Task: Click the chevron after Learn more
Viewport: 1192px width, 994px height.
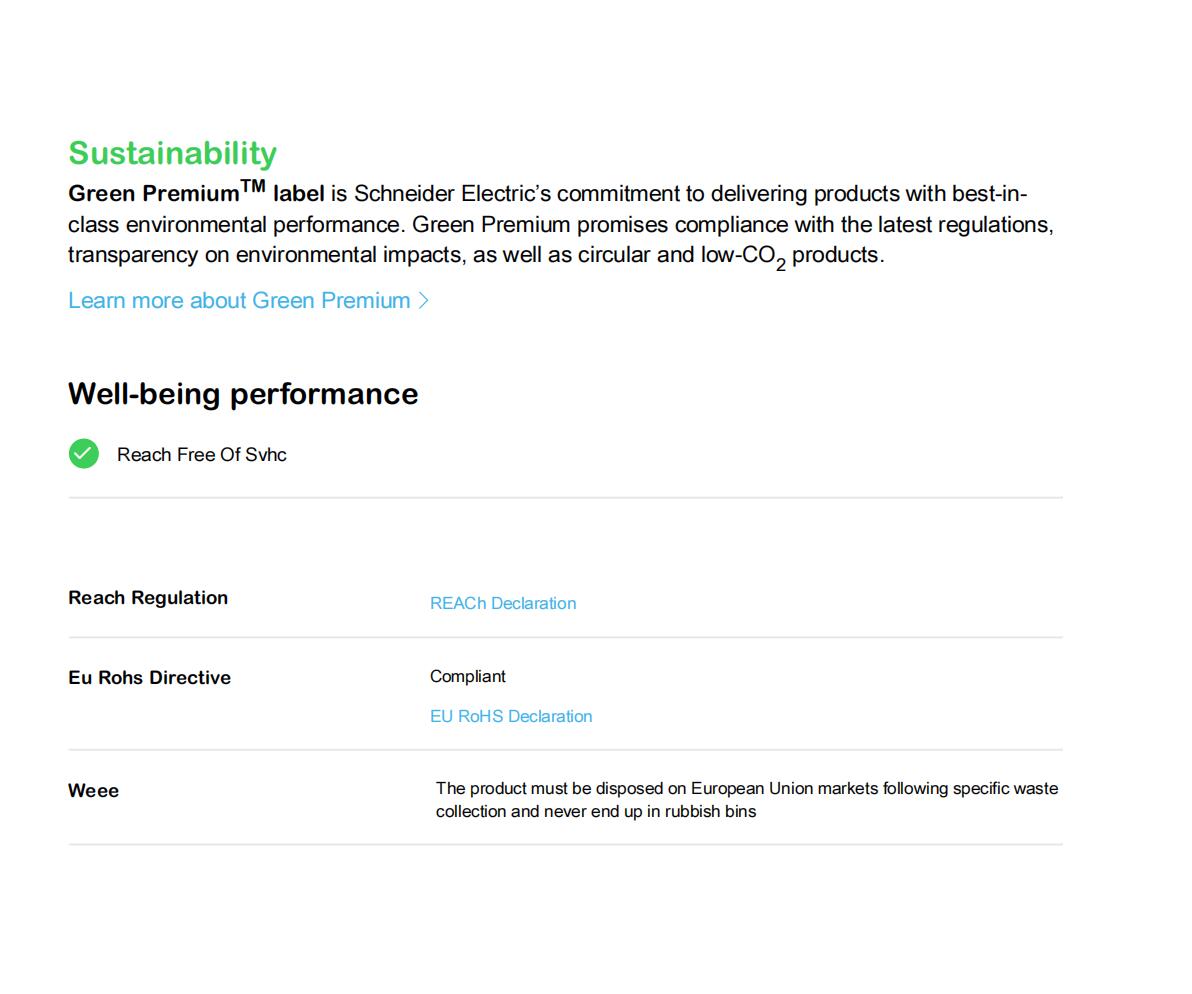Action: tap(424, 301)
